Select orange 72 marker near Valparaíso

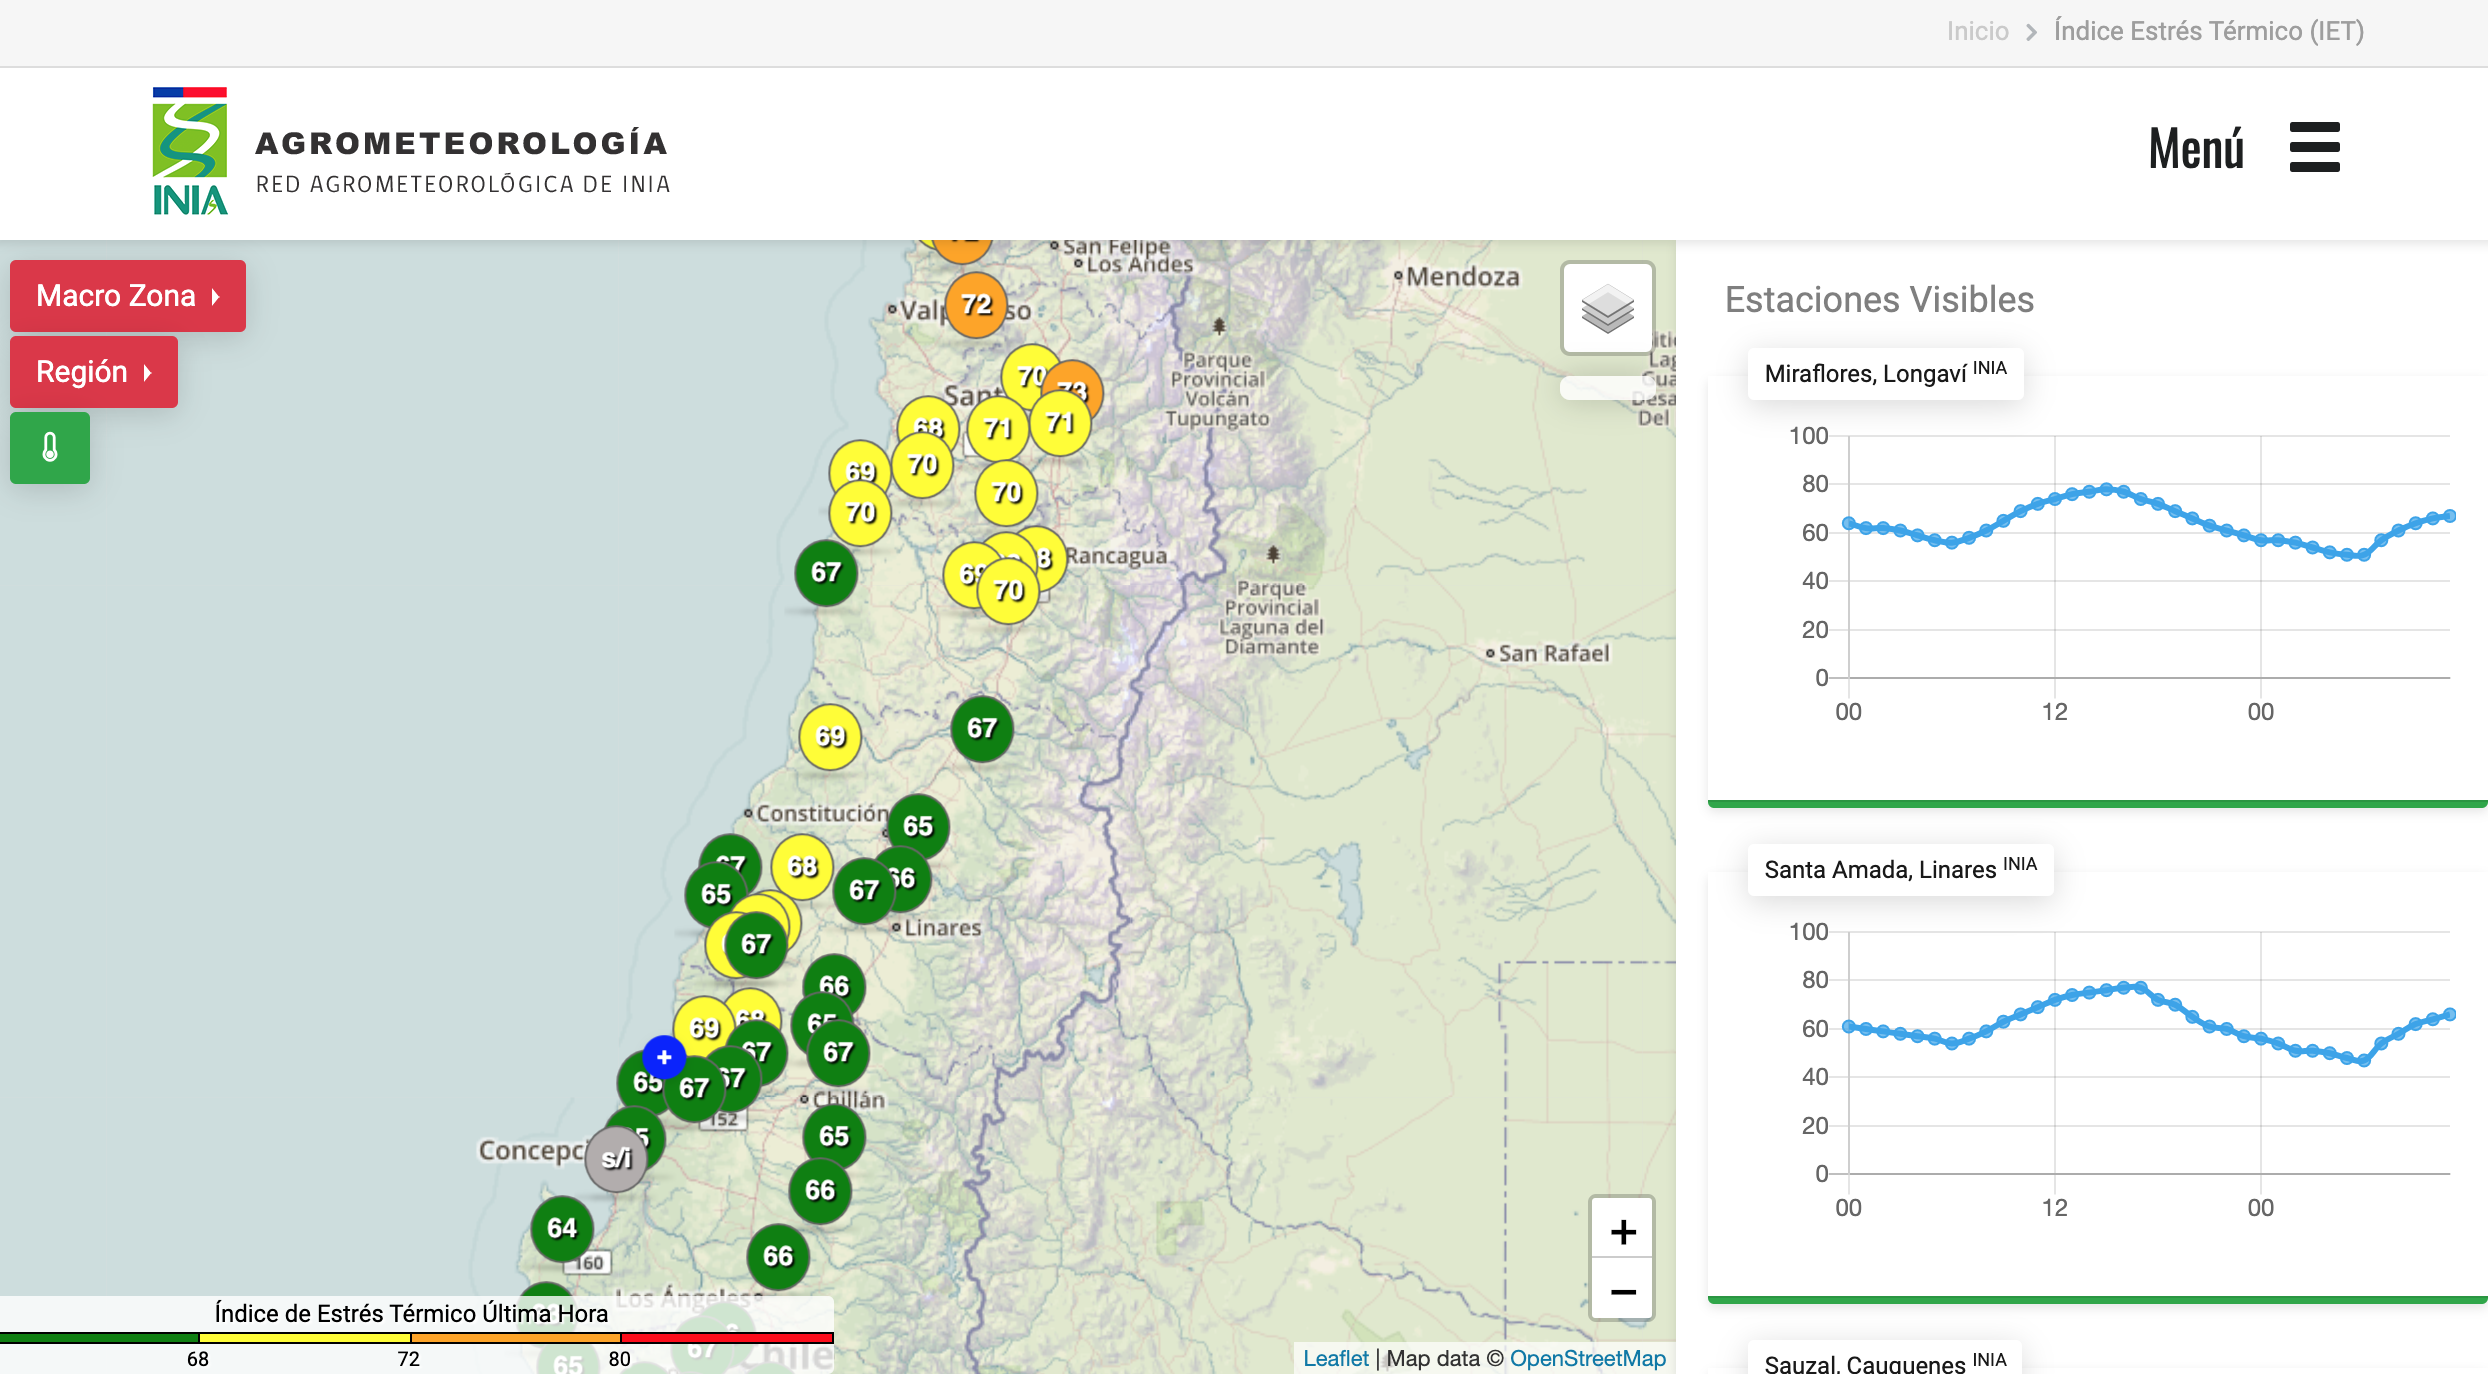click(x=976, y=304)
